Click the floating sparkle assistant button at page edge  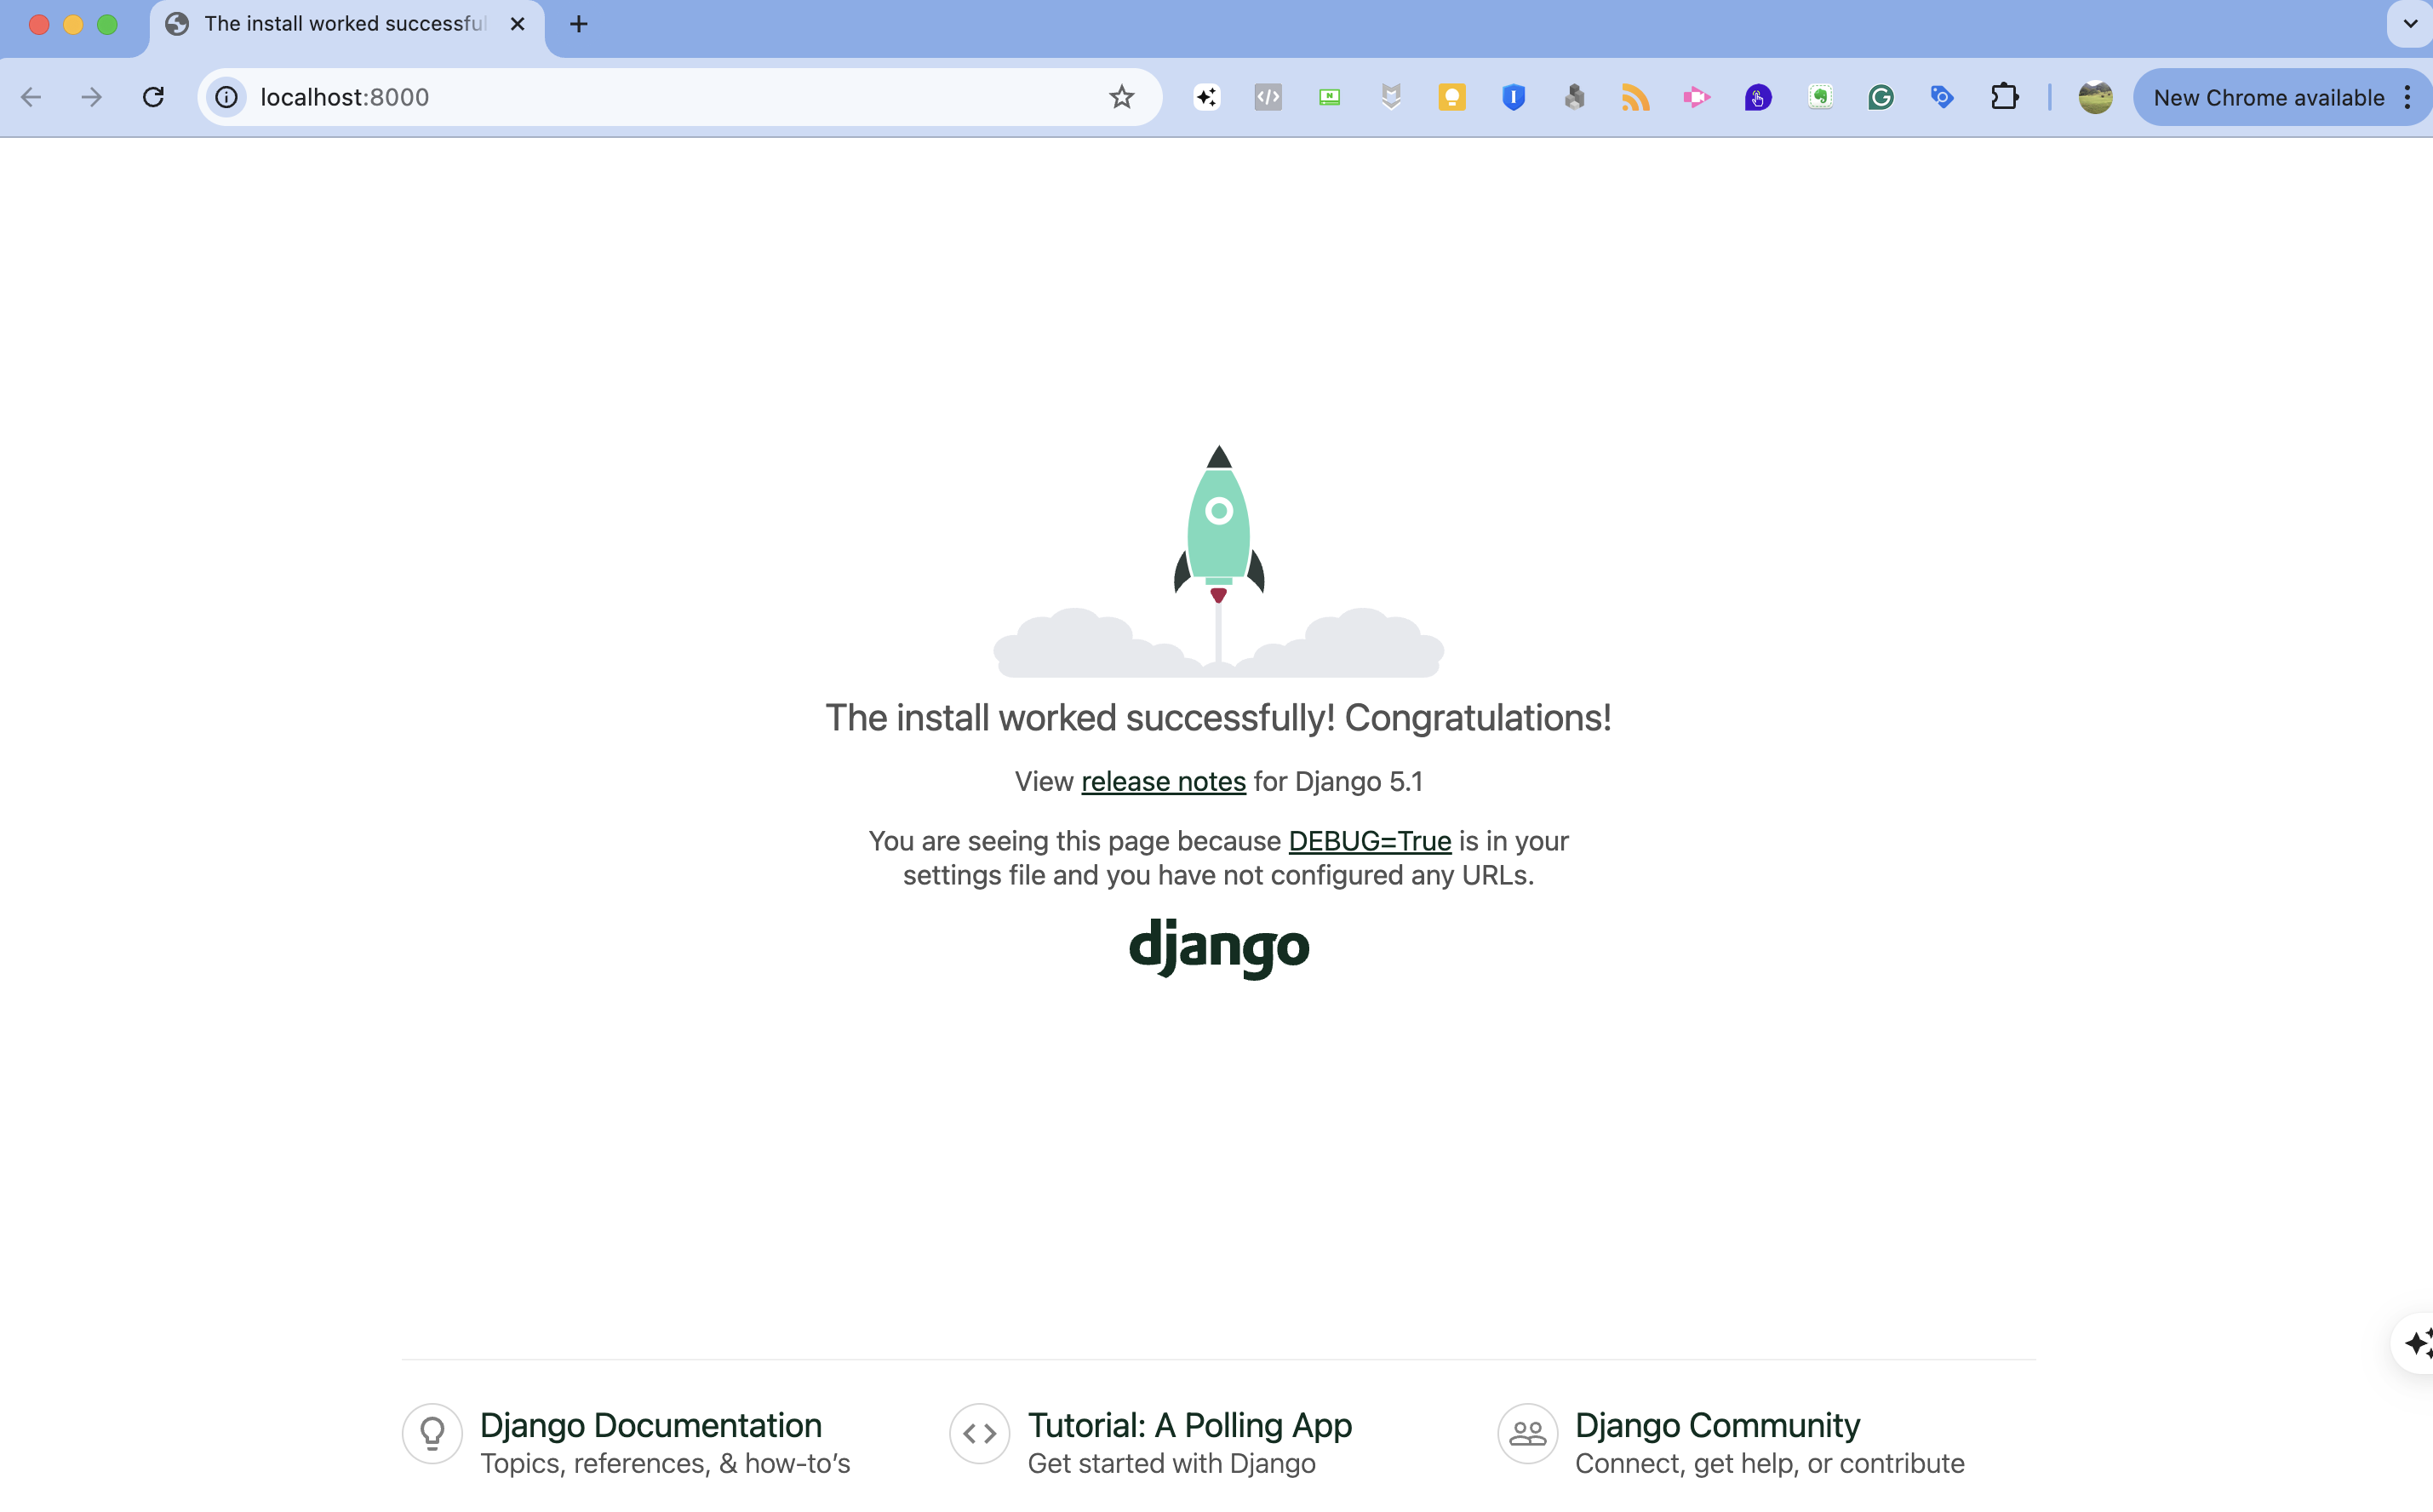tap(2413, 1343)
